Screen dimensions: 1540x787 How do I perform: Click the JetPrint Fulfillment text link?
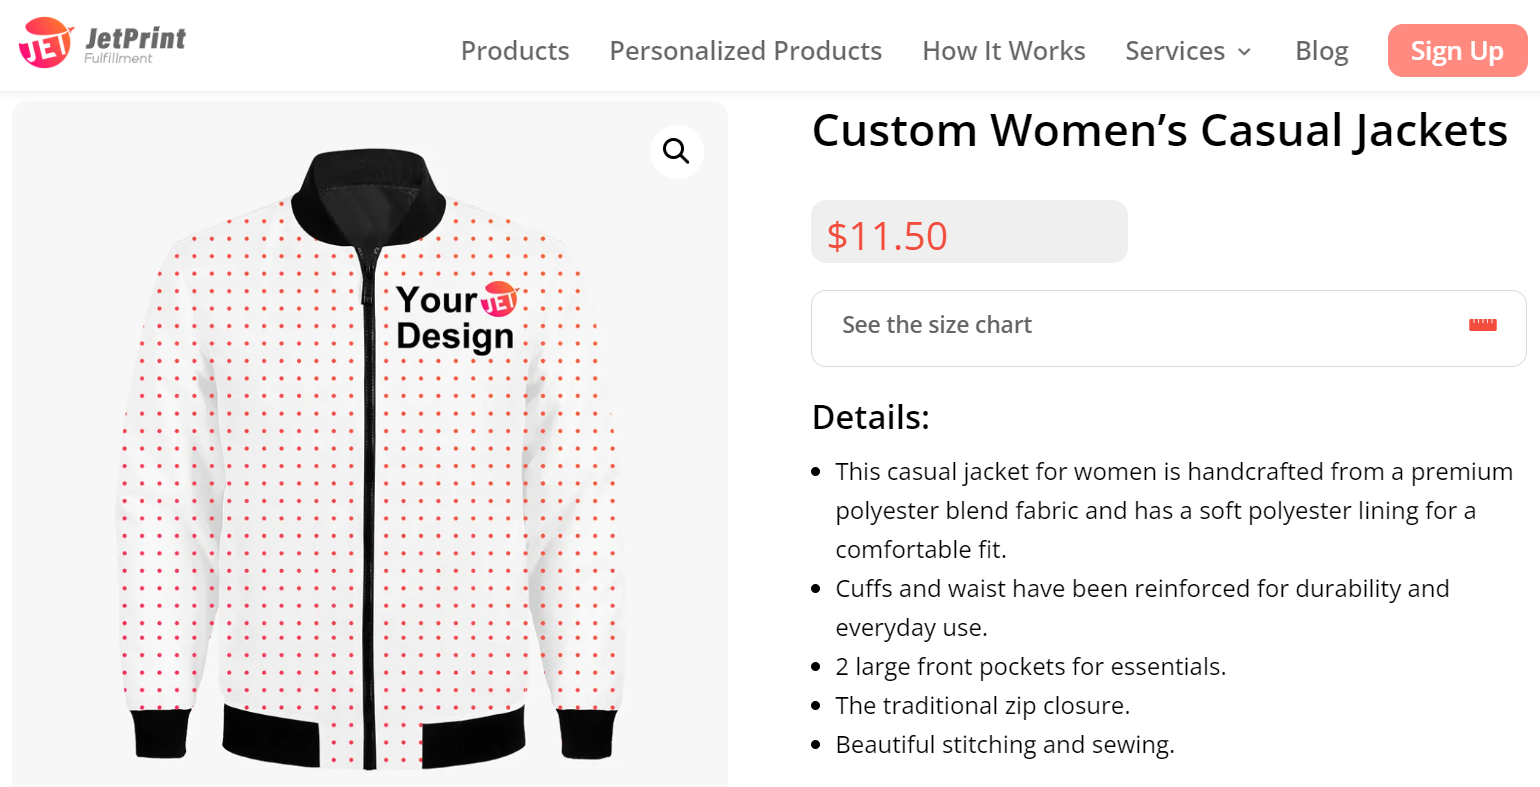(x=135, y=42)
